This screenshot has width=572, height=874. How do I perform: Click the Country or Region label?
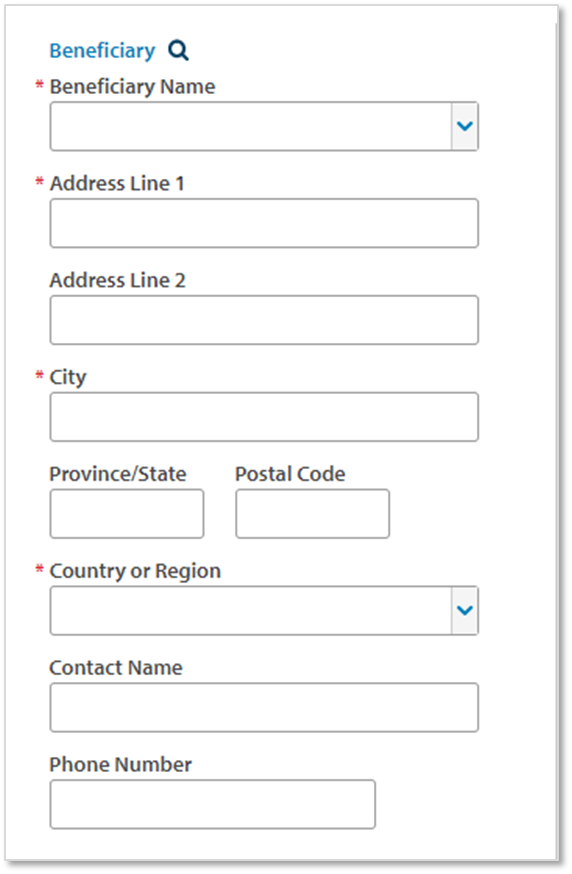pyautogui.click(x=135, y=571)
